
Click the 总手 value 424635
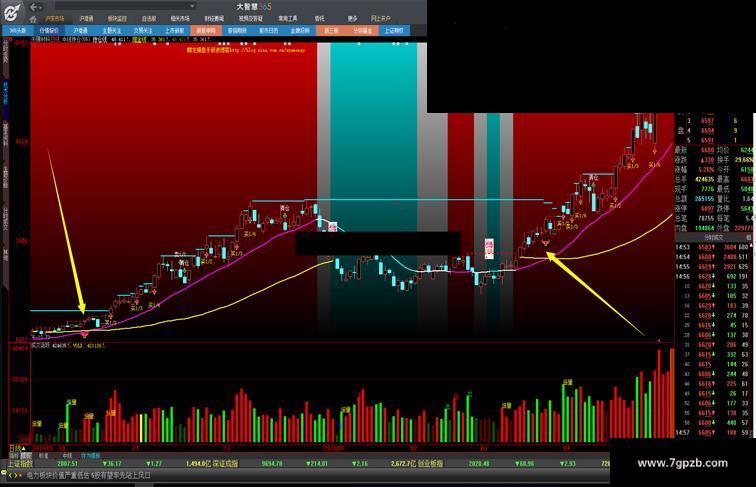(x=704, y=179)
